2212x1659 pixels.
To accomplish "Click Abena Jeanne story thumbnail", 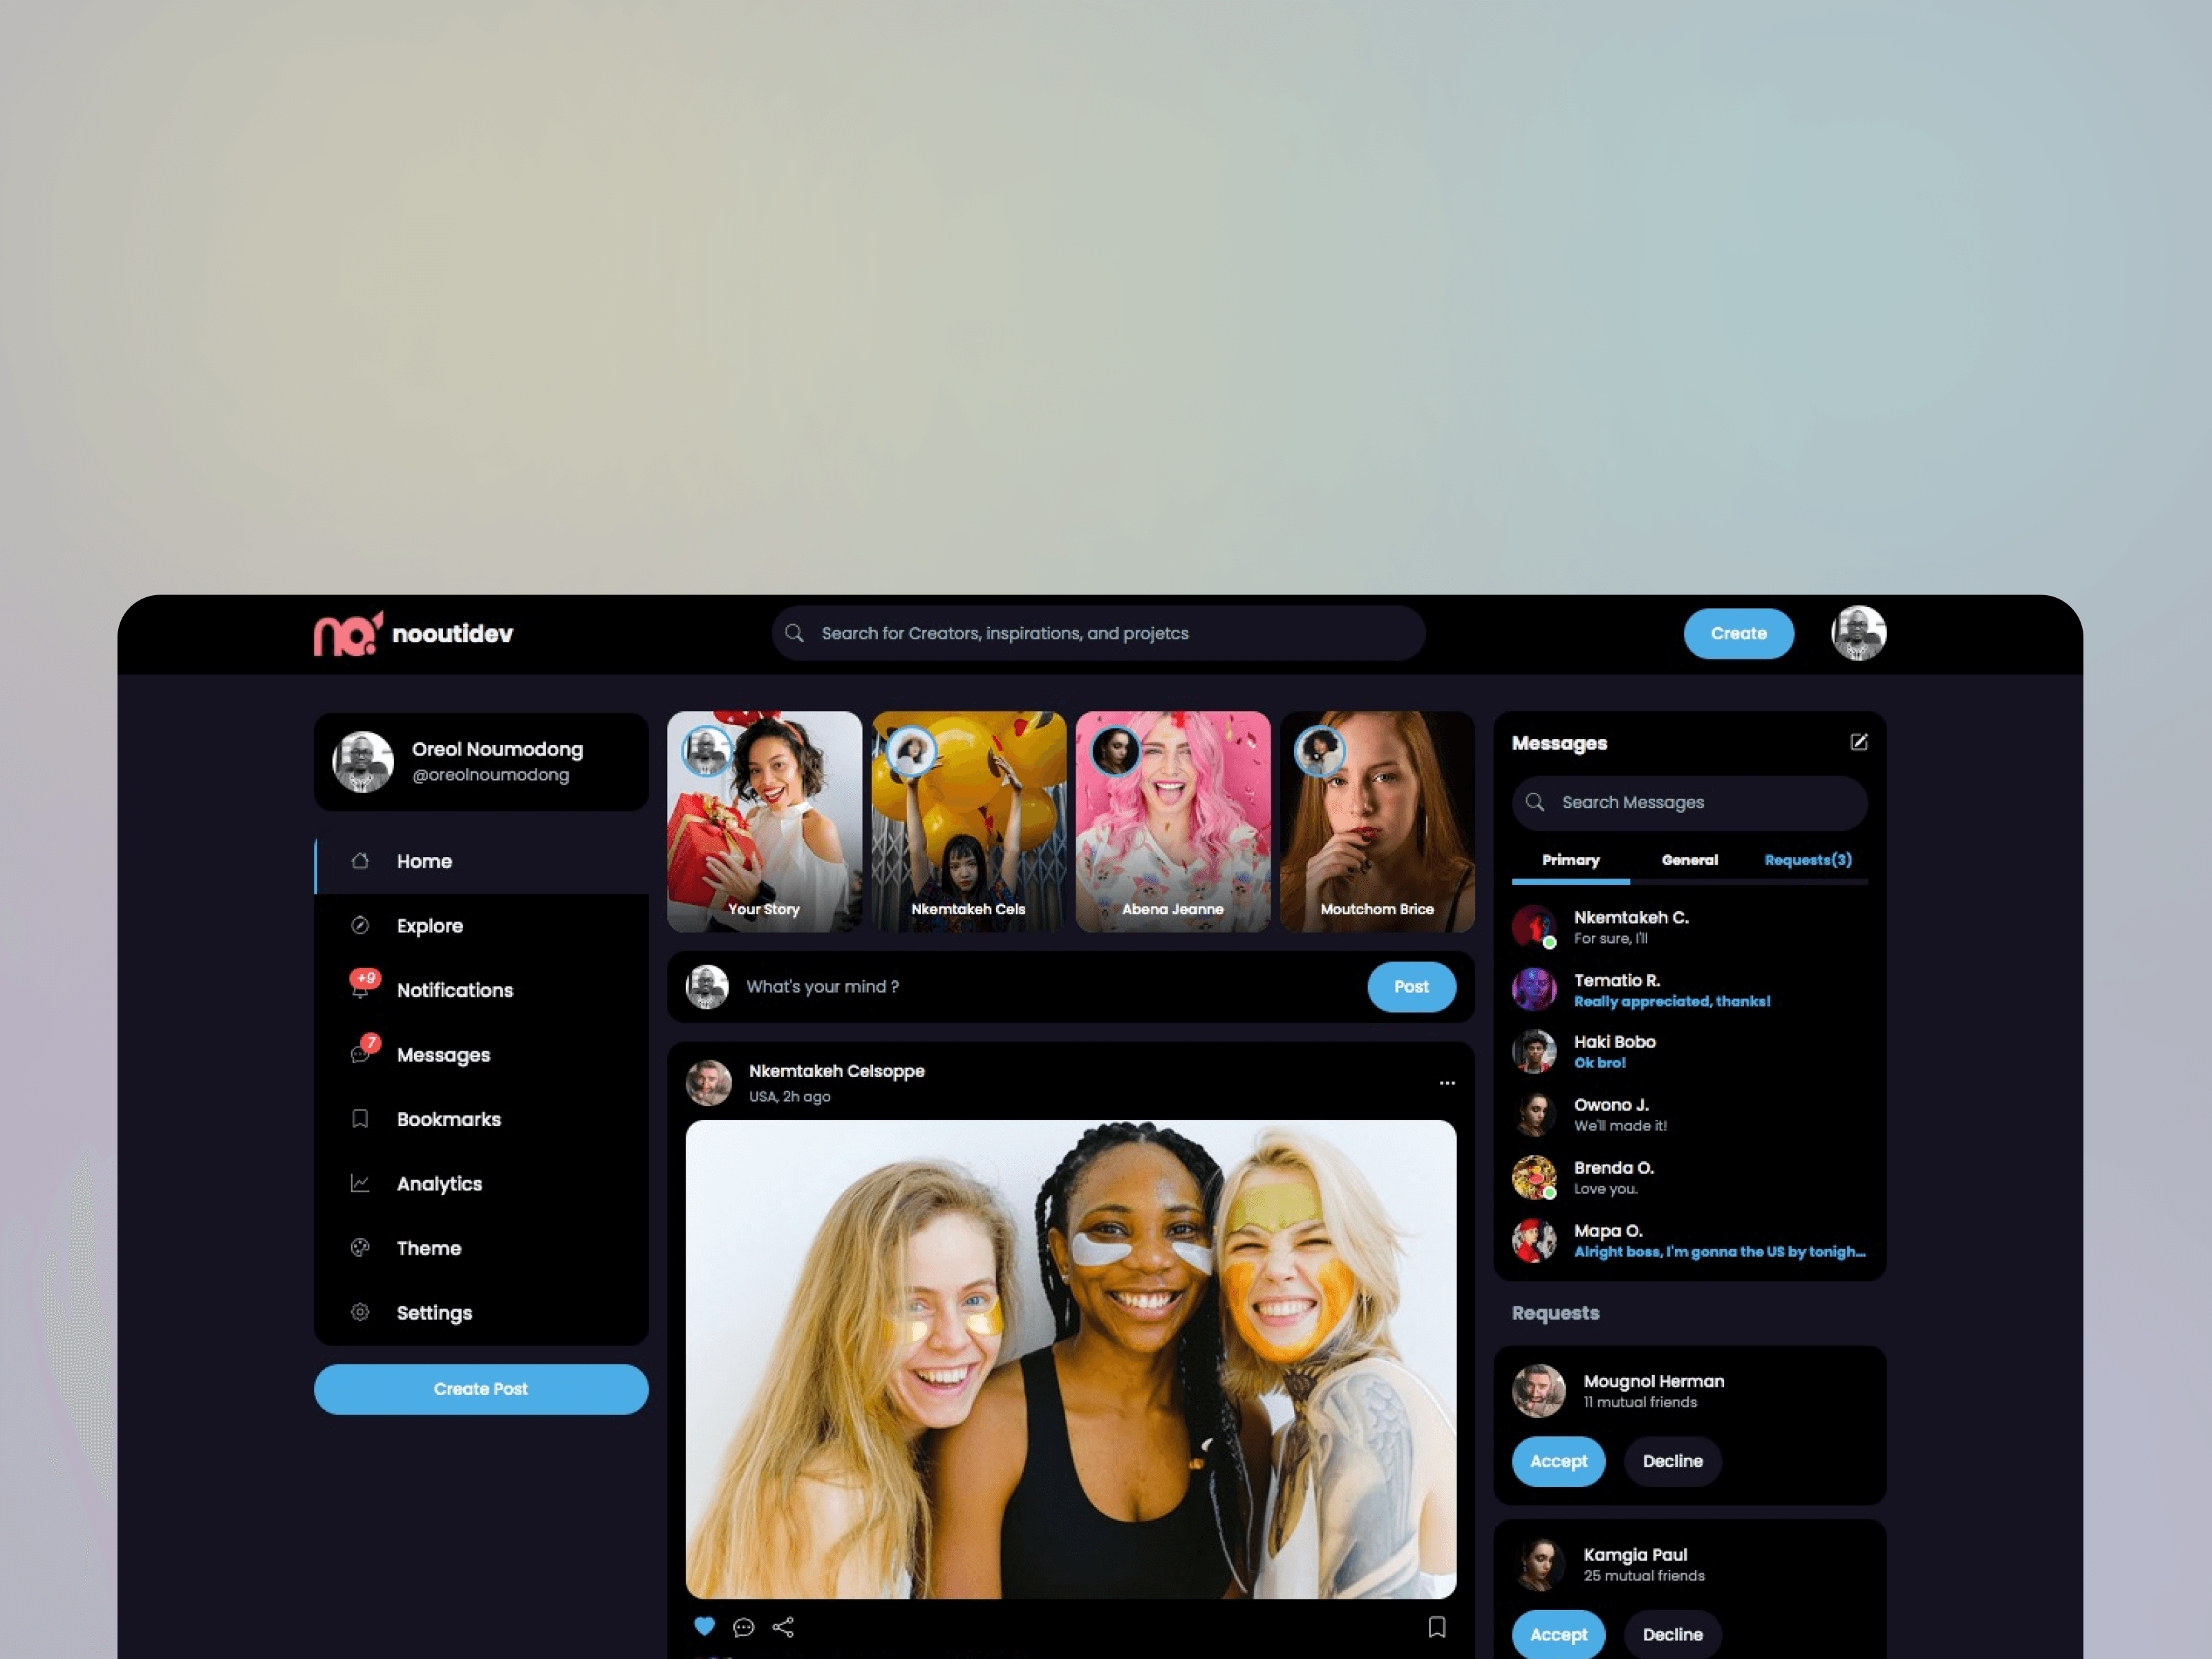I will [x=1169, y=821].
